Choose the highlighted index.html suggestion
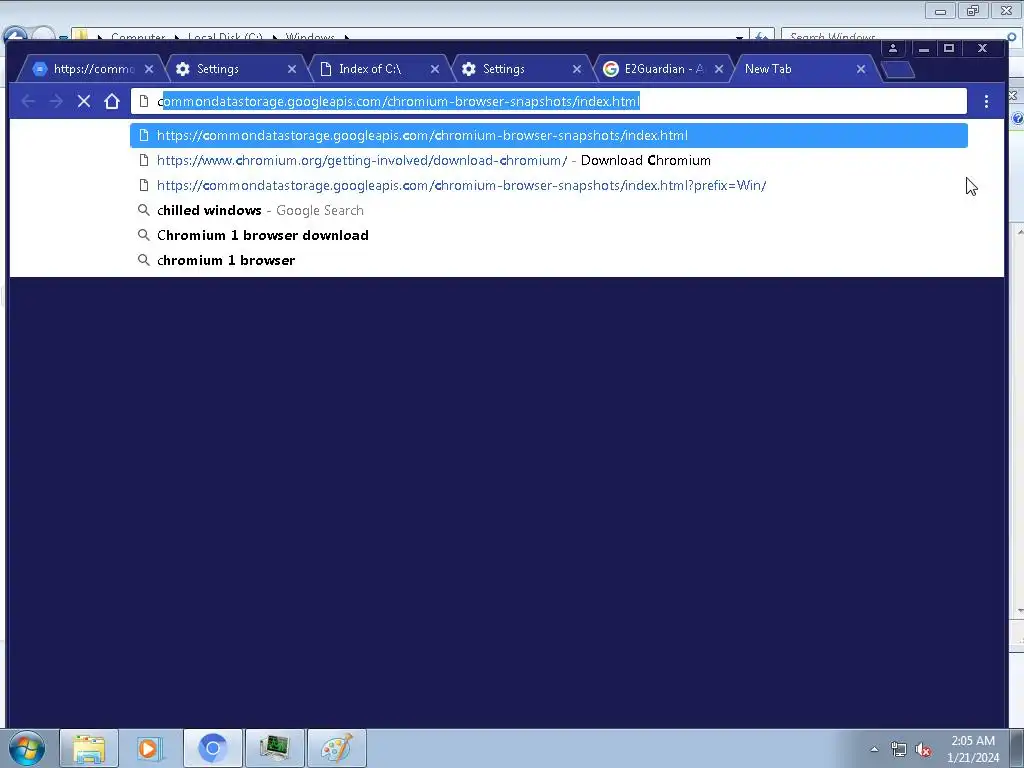This screenshot has width=1024, height=768. point(549,135)
